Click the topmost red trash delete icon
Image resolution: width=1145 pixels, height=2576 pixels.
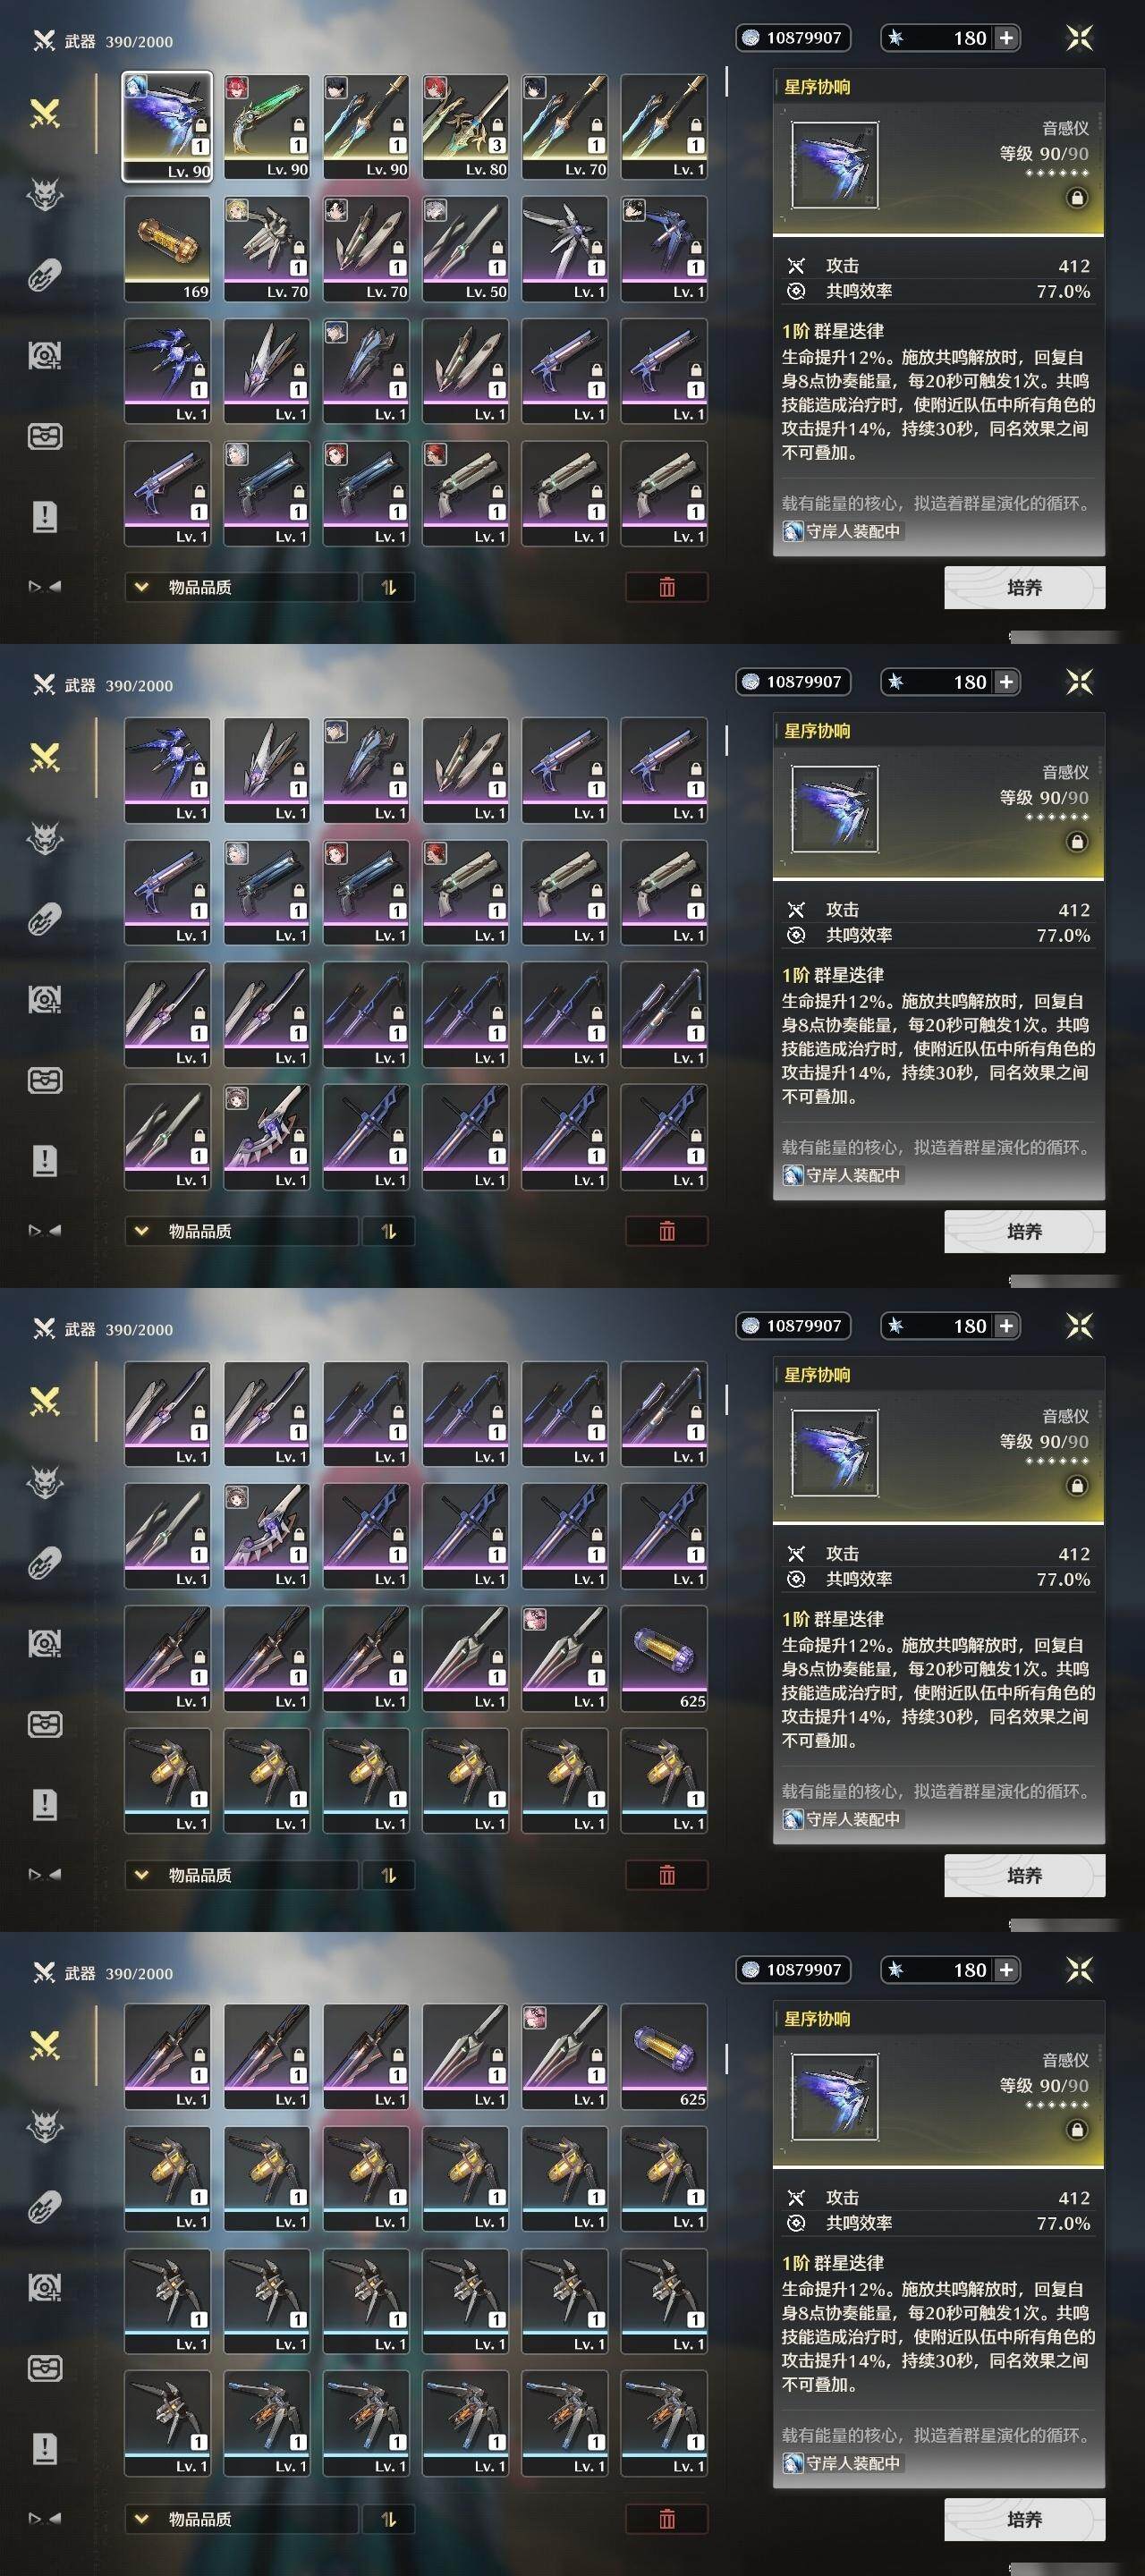(x=667, y=587)
